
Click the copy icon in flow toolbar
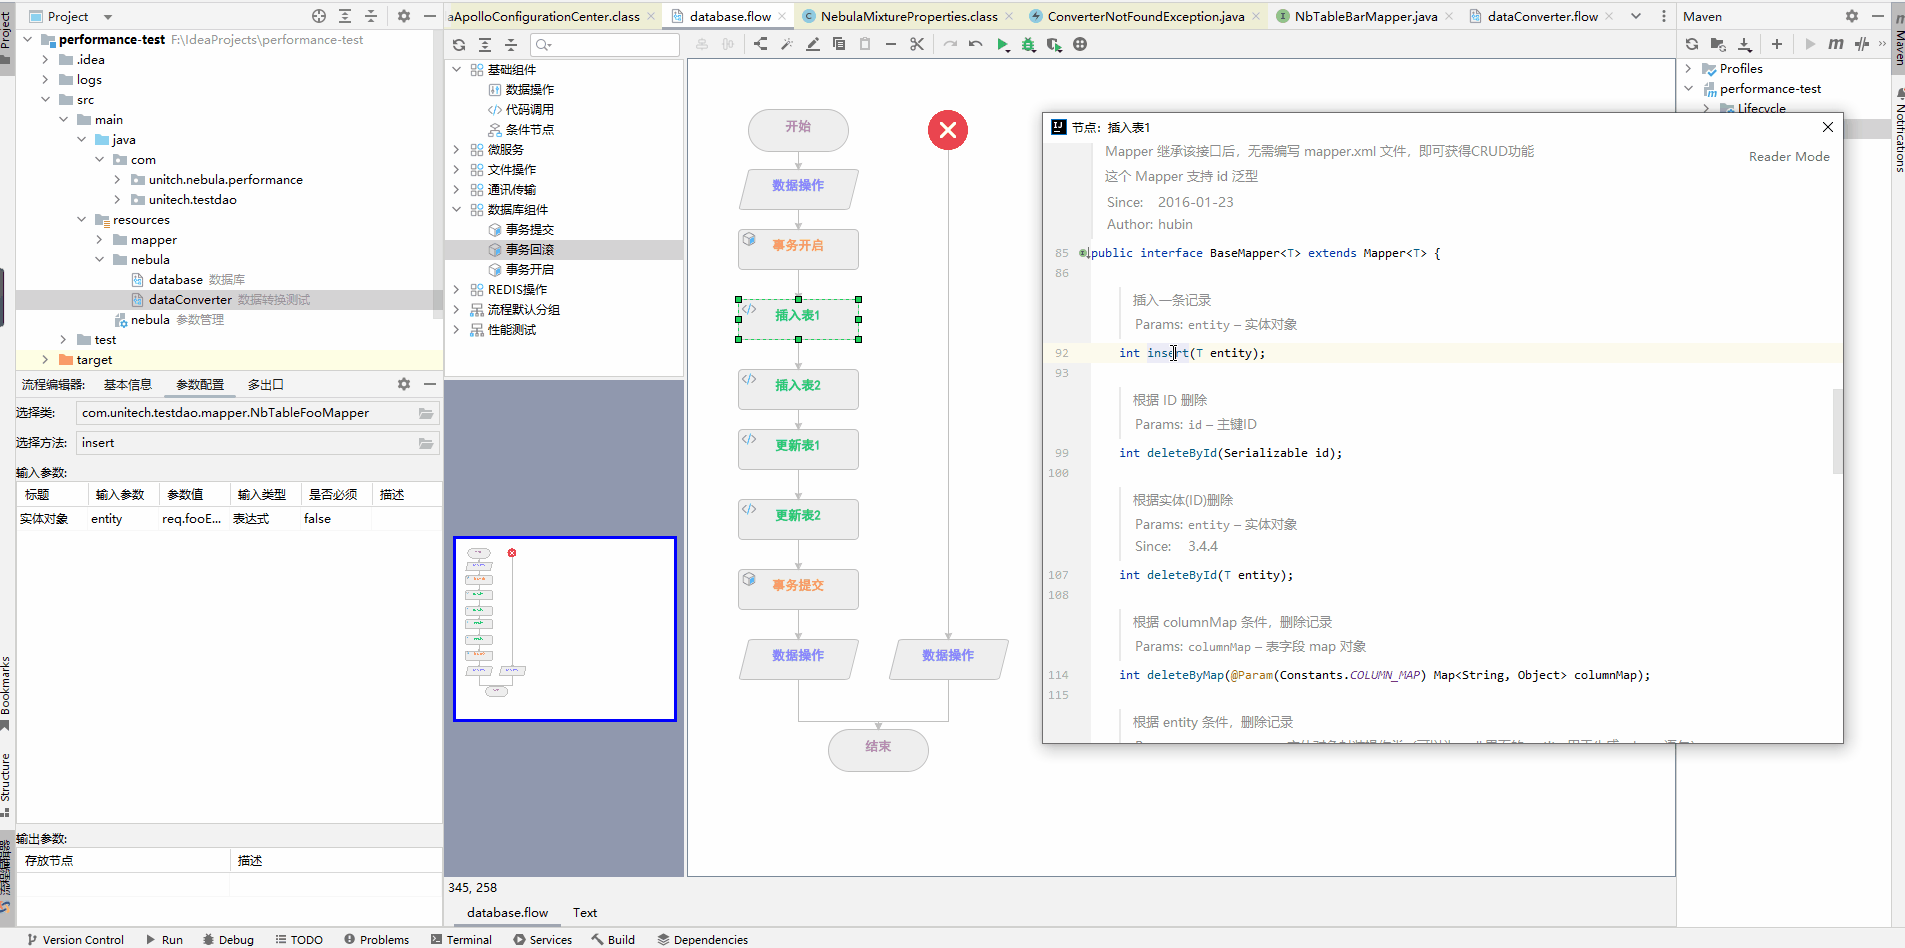pos(838,45)
